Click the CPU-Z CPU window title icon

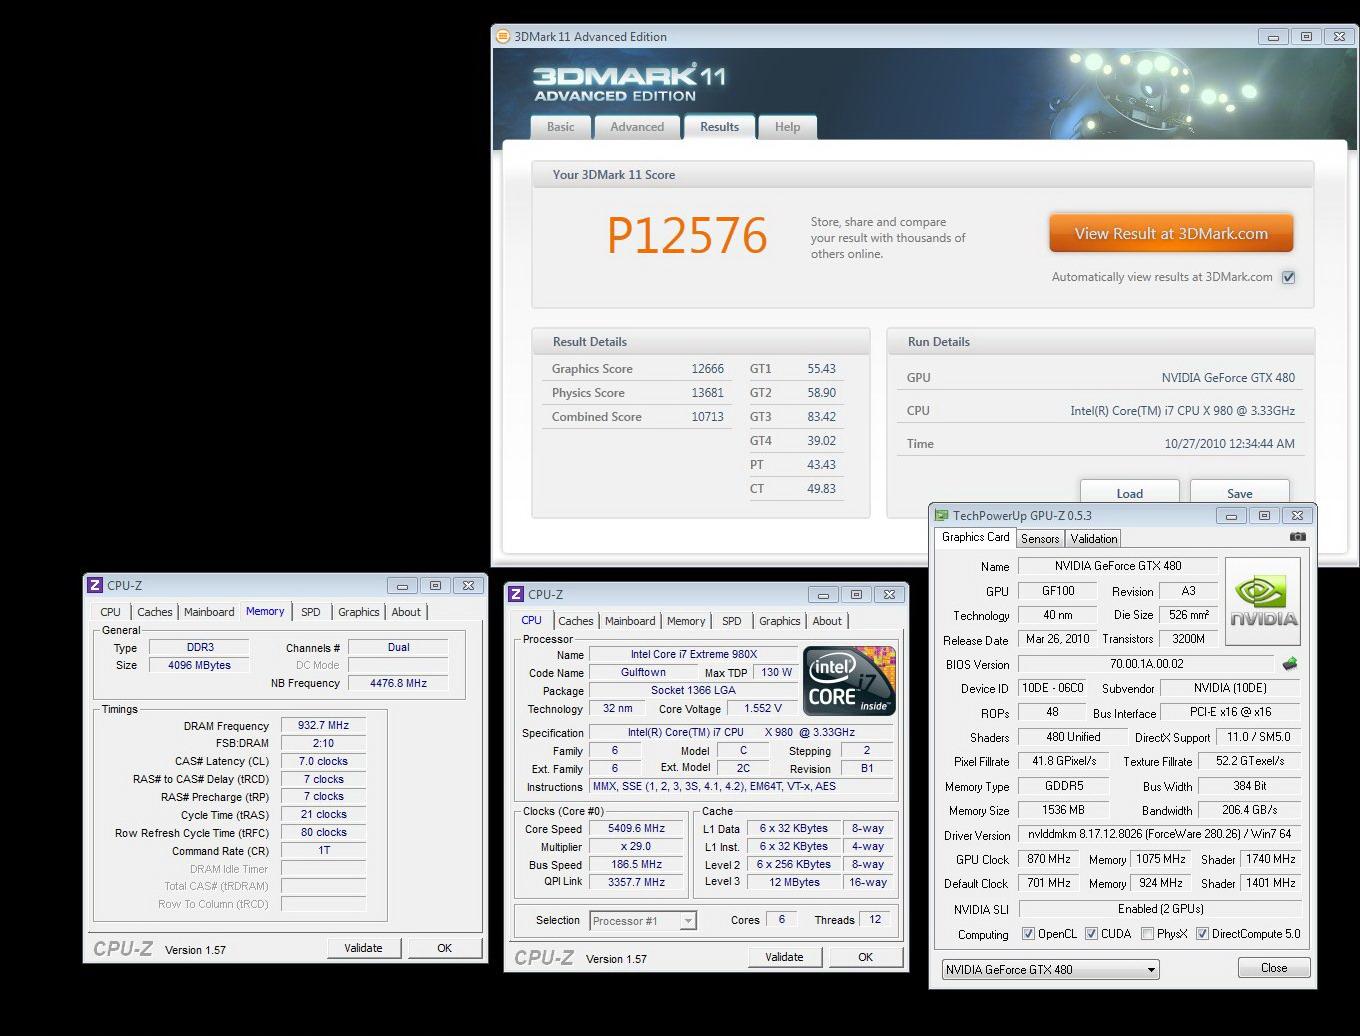point(516,594)
